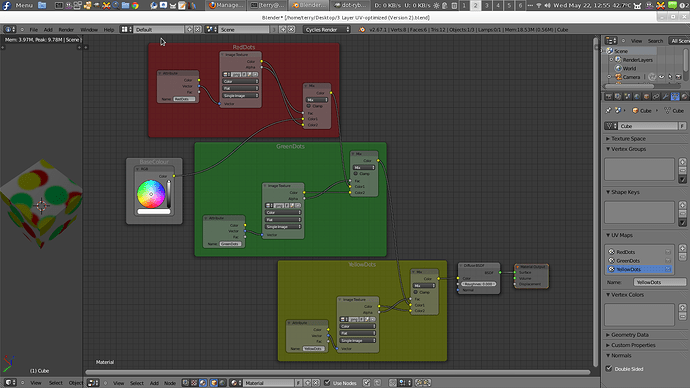This screenshot has width=690, height=388.
Task: Open the Modifiers wrench tab icon
Action: [666, 96]
